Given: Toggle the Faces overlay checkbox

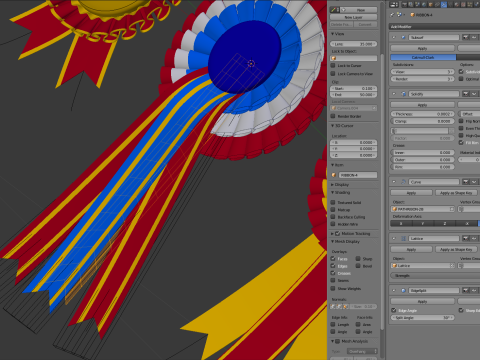Looking at the screenshot, I should click(333, 259).
